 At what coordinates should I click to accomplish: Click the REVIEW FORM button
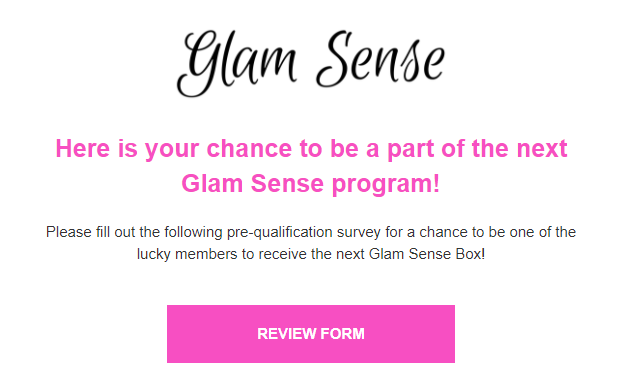click(x=311, y=334)
